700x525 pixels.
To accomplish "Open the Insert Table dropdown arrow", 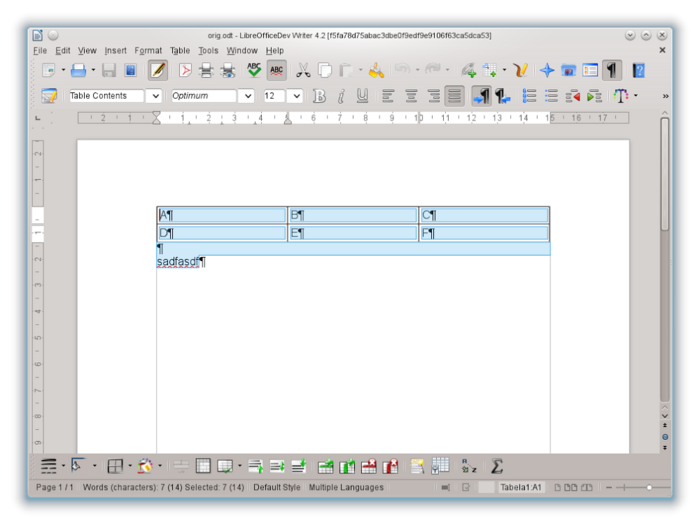I will tap(504, 70).
